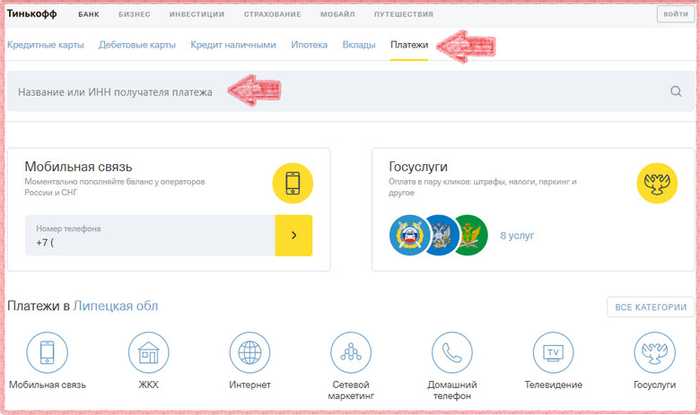Image resolution: width=700 pixels, height=415 pixels.
Task: Click the Войти login button
Action: point(675,14)
